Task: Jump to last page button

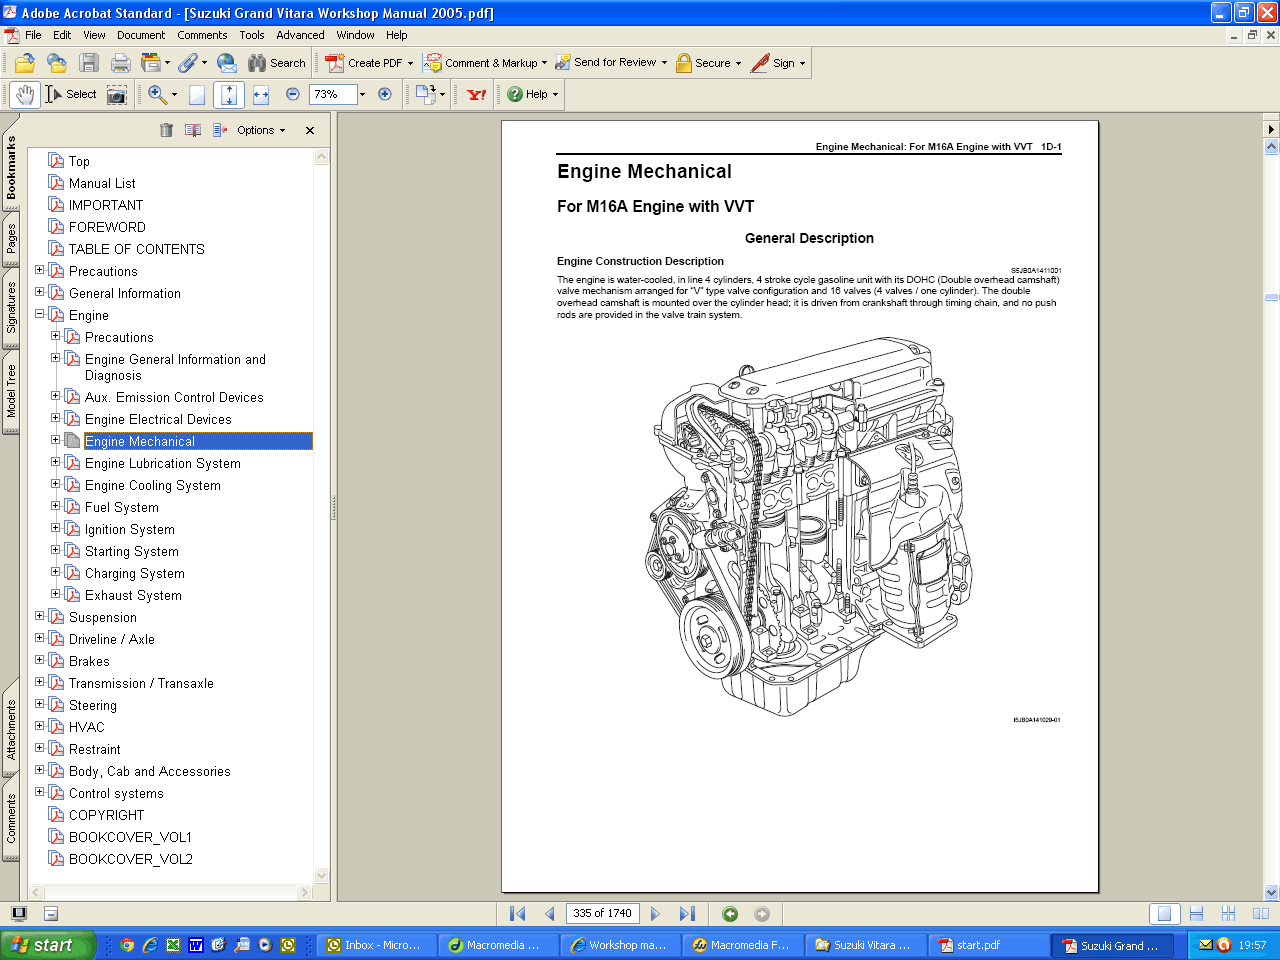Action: click(x=687, y=913)
